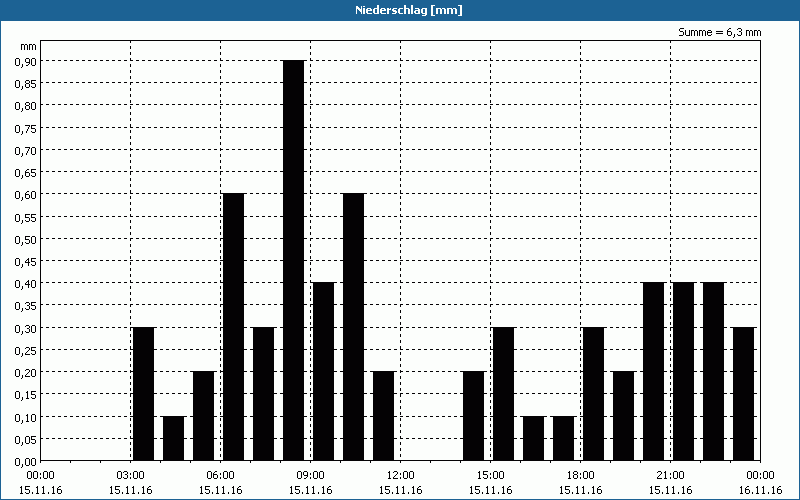Viewport: 800px width, 500px height.
Task: Select the 0,25 y-axis label
Action: 26,350
